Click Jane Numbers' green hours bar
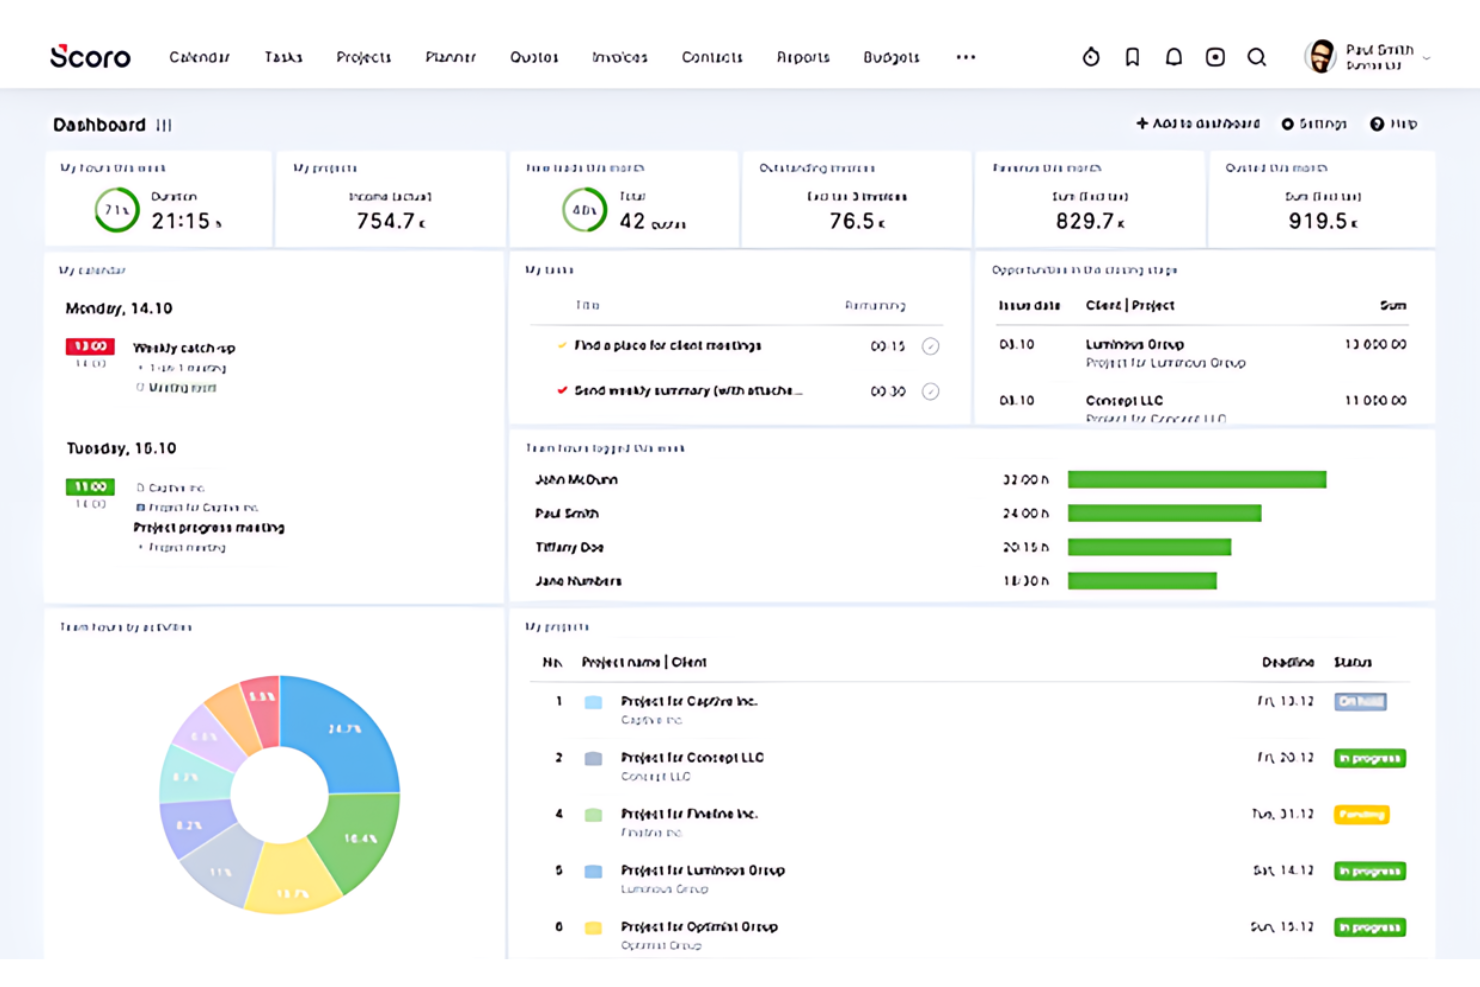Screen dimensions: 1480x987 pyautogui.click(x=1142, y=581)
